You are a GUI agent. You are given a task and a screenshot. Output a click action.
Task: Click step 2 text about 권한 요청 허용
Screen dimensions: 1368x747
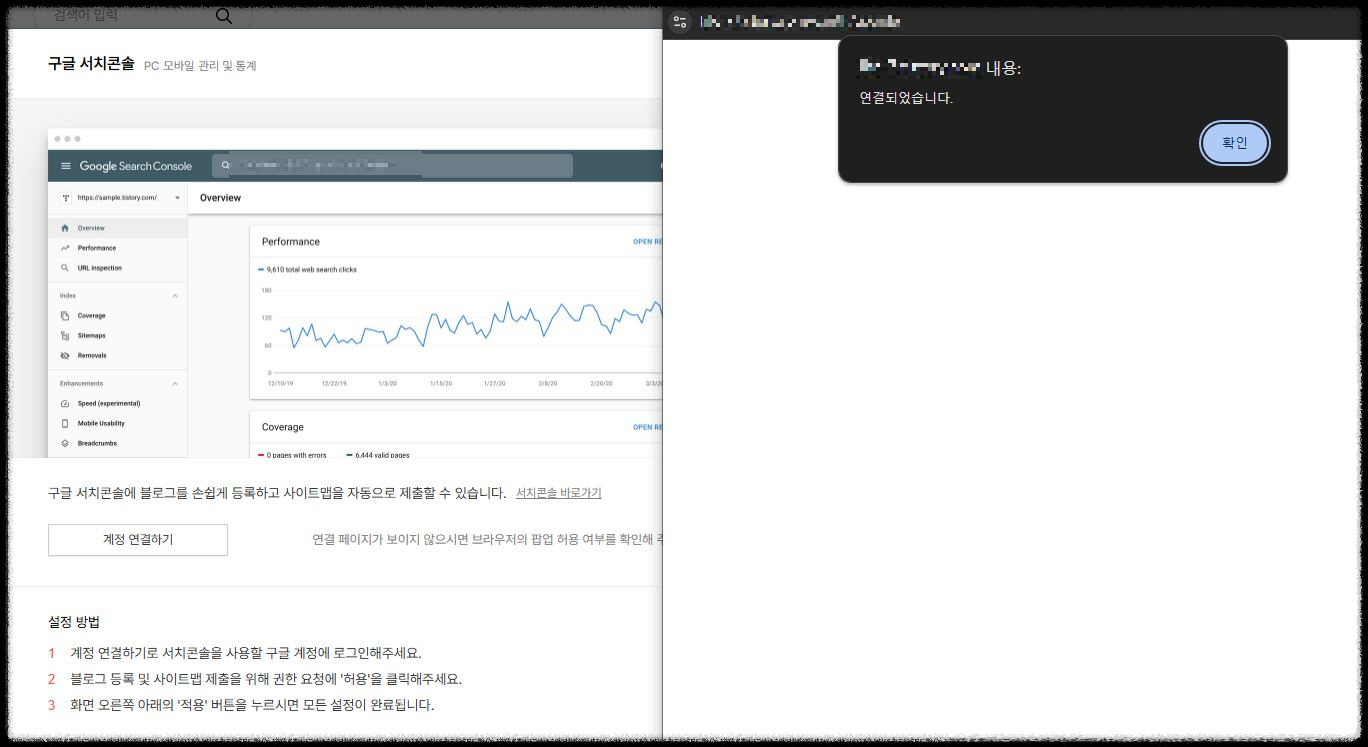click(266, 679)
